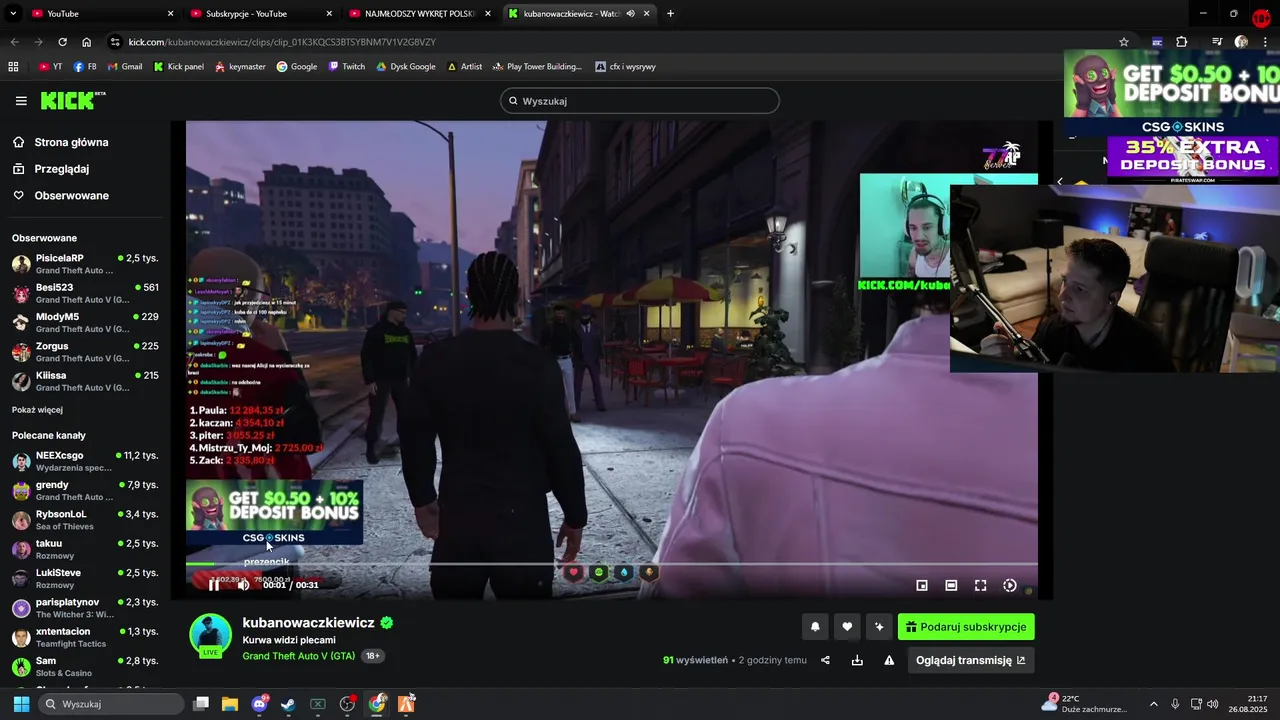The width and height of the screenshot is (1280, 720).
Task: Switch to Subskrypcje - YouTube tab
Action: [260, 14]
